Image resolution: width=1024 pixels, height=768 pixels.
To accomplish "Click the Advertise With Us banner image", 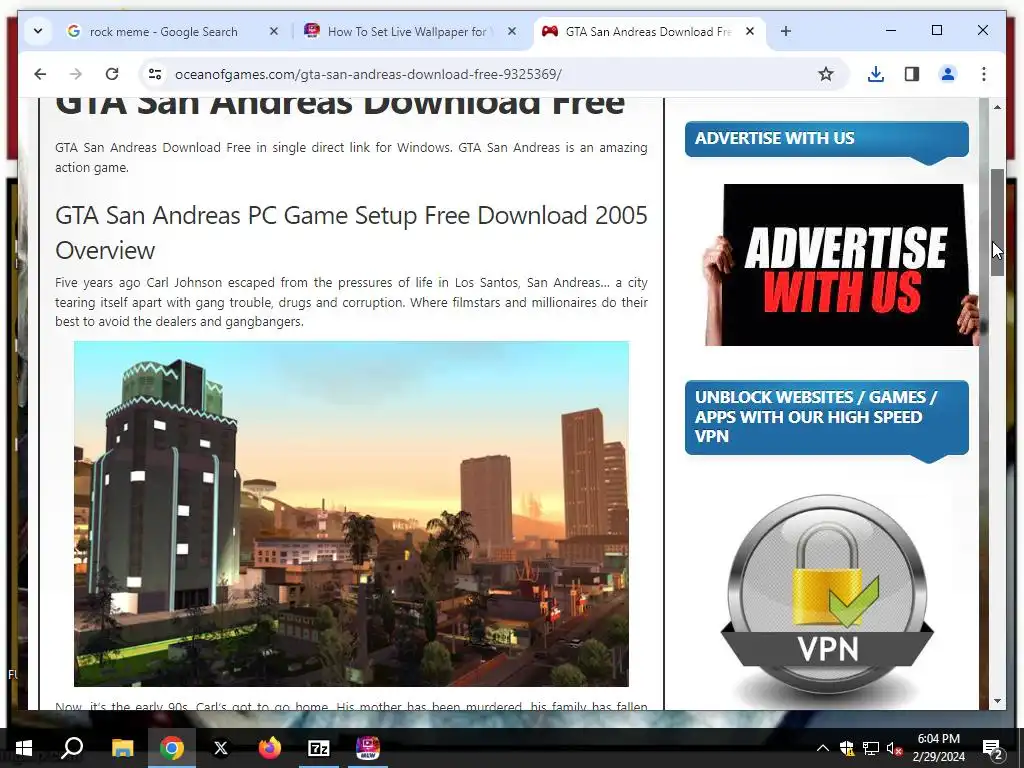I will pyautogui.click(x=841, y=264).
